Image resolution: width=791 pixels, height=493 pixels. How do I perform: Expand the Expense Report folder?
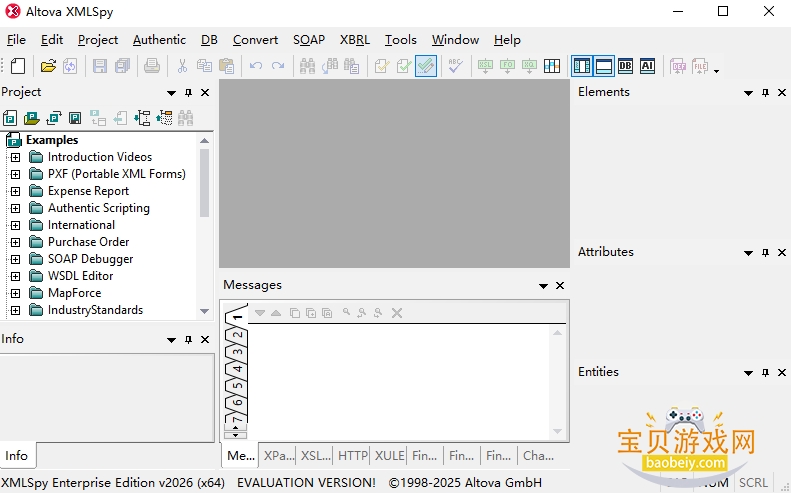(16, 191)
